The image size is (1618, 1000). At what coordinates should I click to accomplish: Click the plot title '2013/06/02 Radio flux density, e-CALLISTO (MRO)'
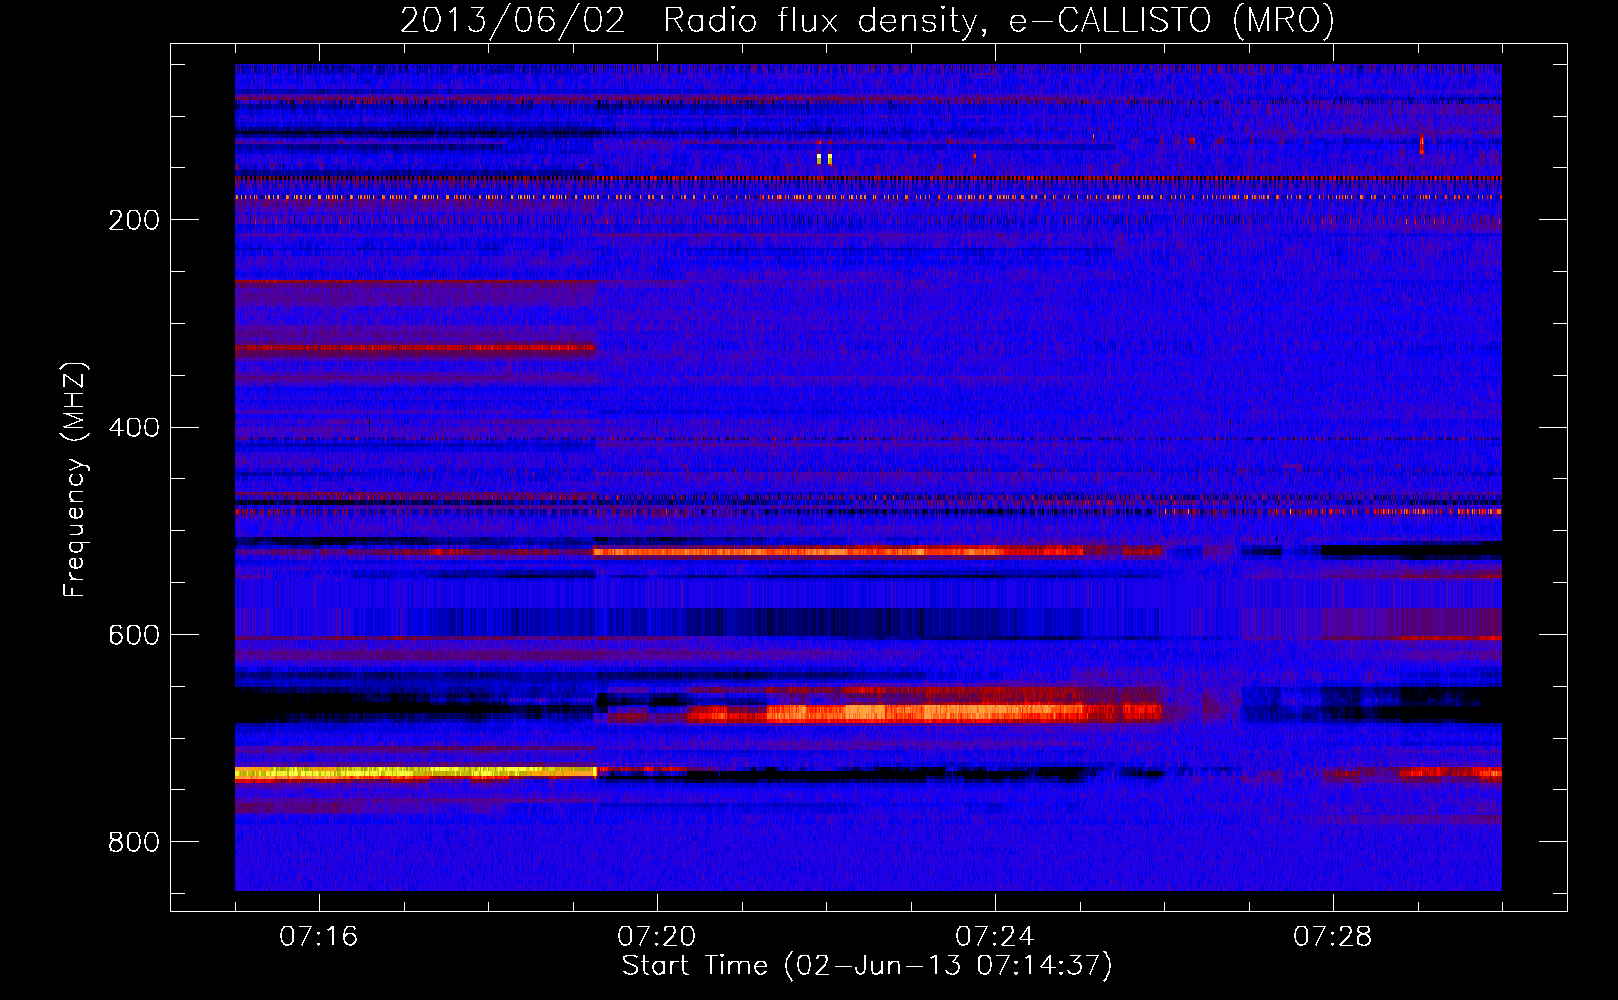(x=867, y=20)
